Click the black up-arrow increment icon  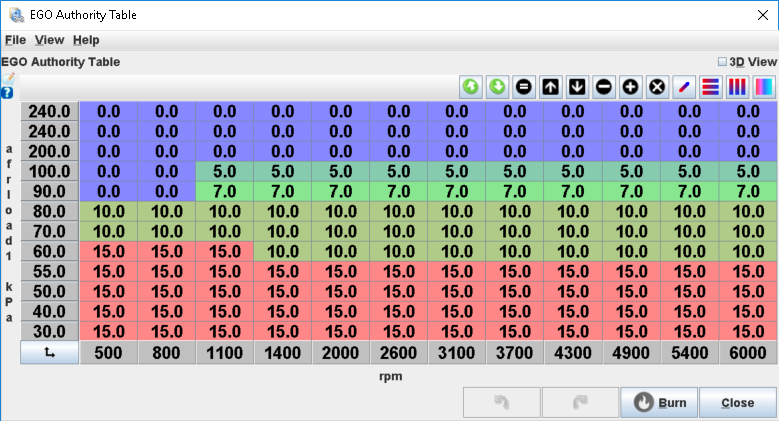[550, 87]
